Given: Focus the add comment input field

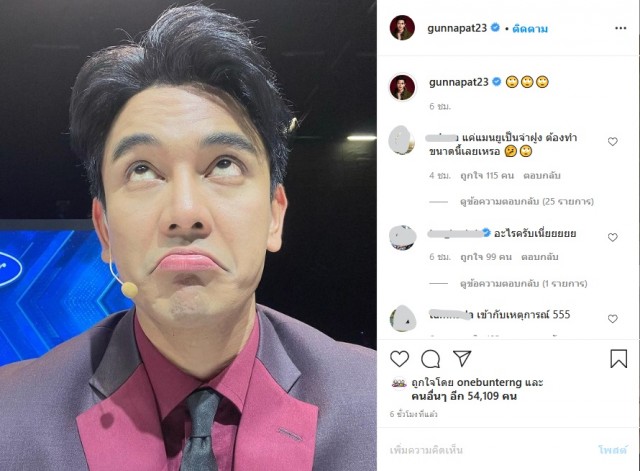Looking at the screenshot, I should [x=490, y=450].
